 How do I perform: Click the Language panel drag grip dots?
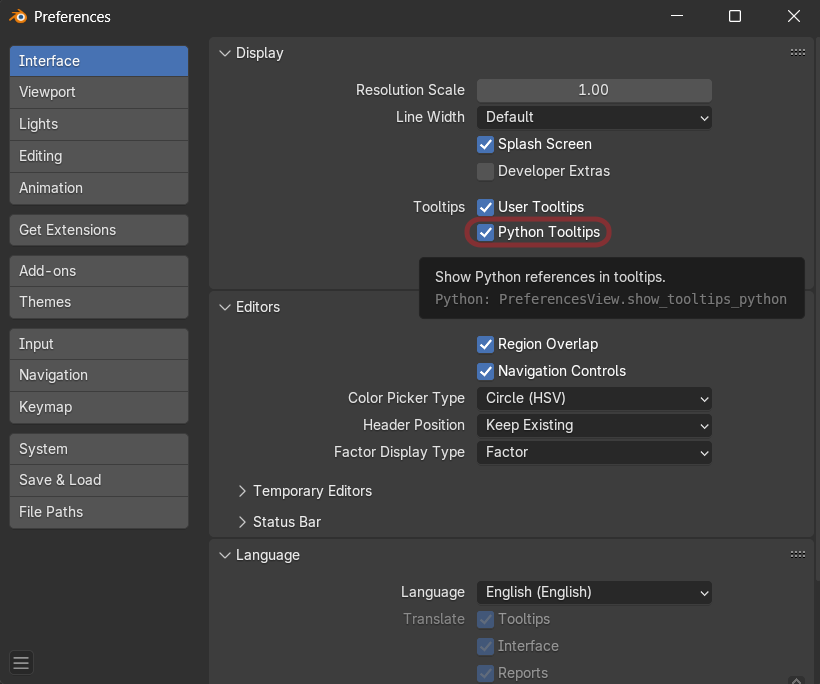[798, 554]
